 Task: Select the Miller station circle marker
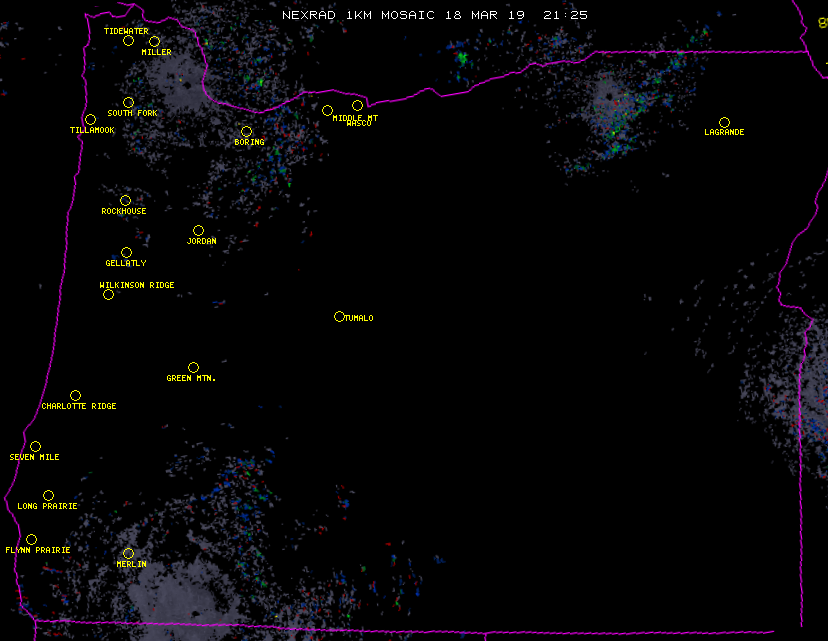(154, 42)
